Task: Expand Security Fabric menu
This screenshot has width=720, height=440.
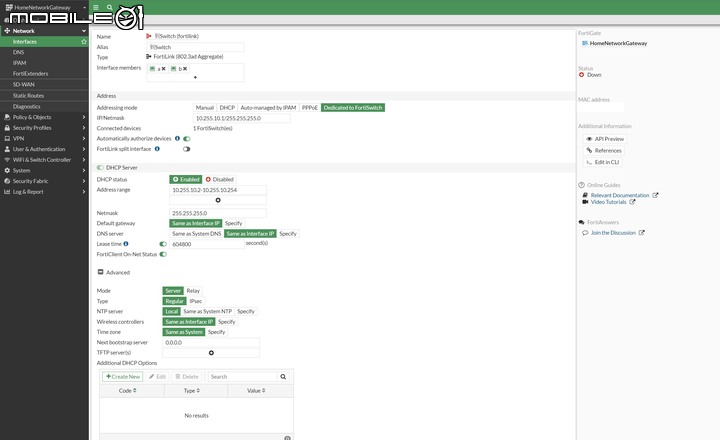Action: [84, 181]
